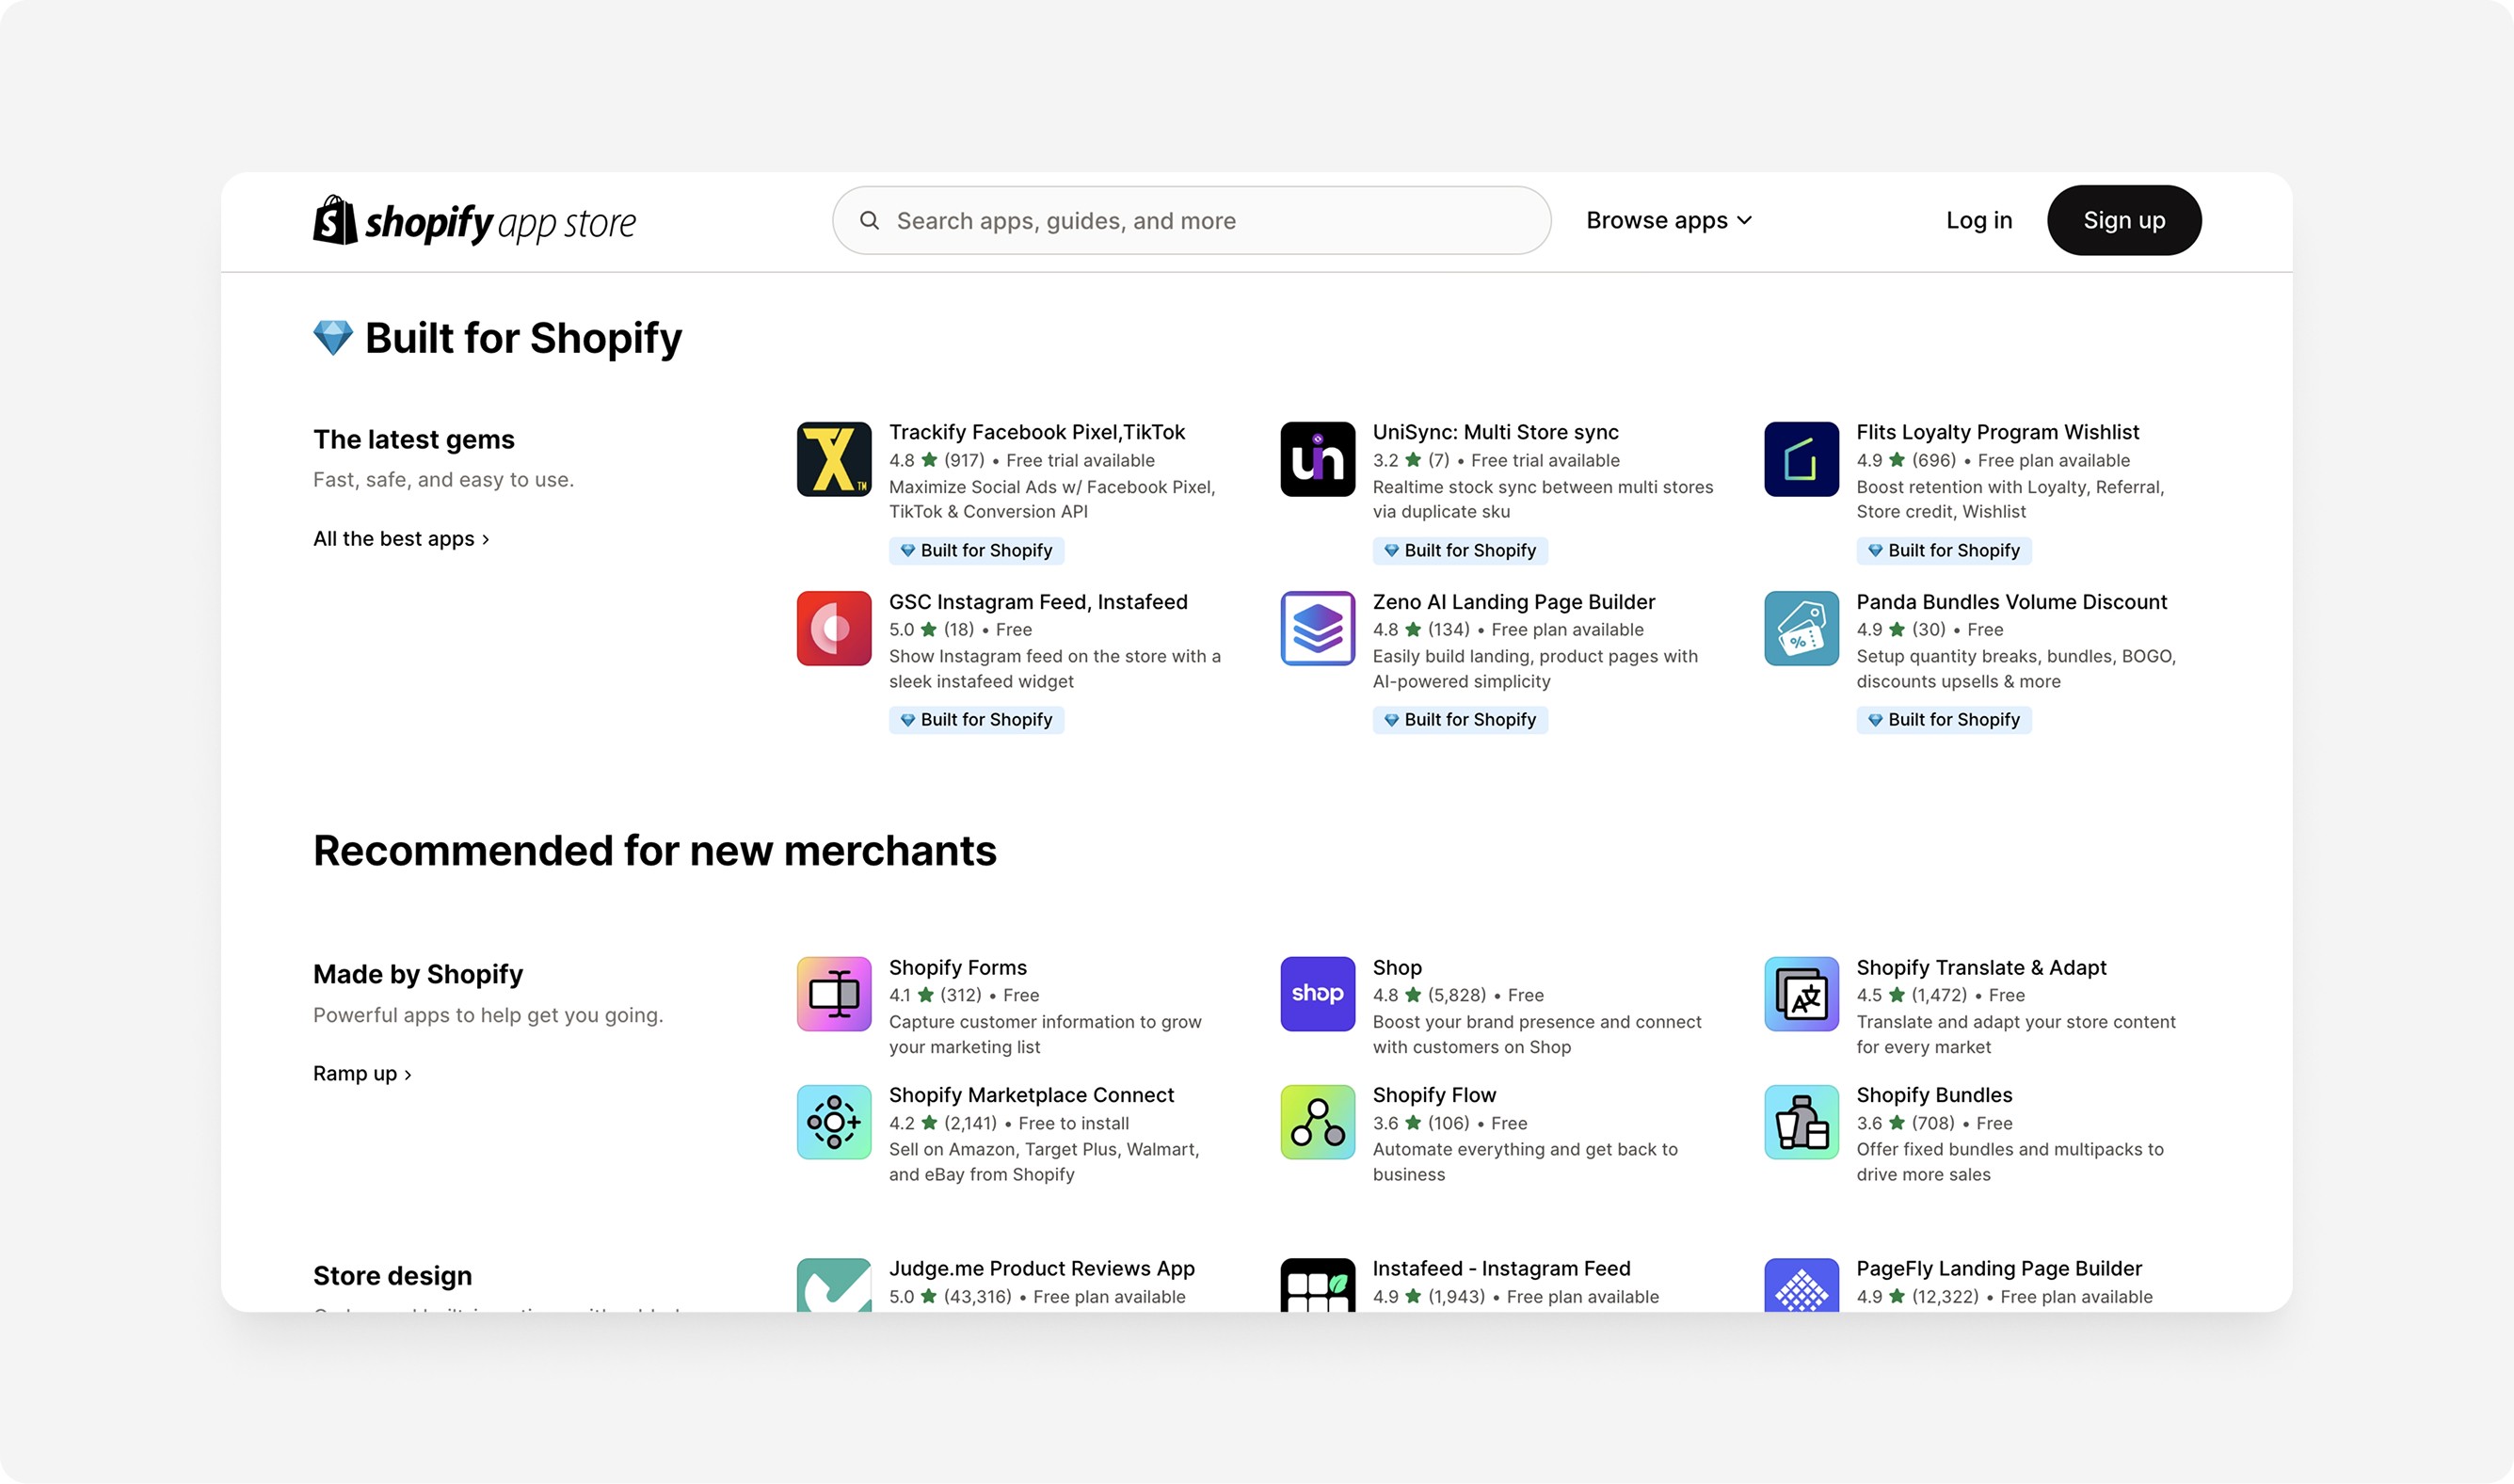This screenshot has height=1484, width=2514.
Task: Click the 3.6 (106) rating for Shopify Flow
Action: (1421, 1123)
